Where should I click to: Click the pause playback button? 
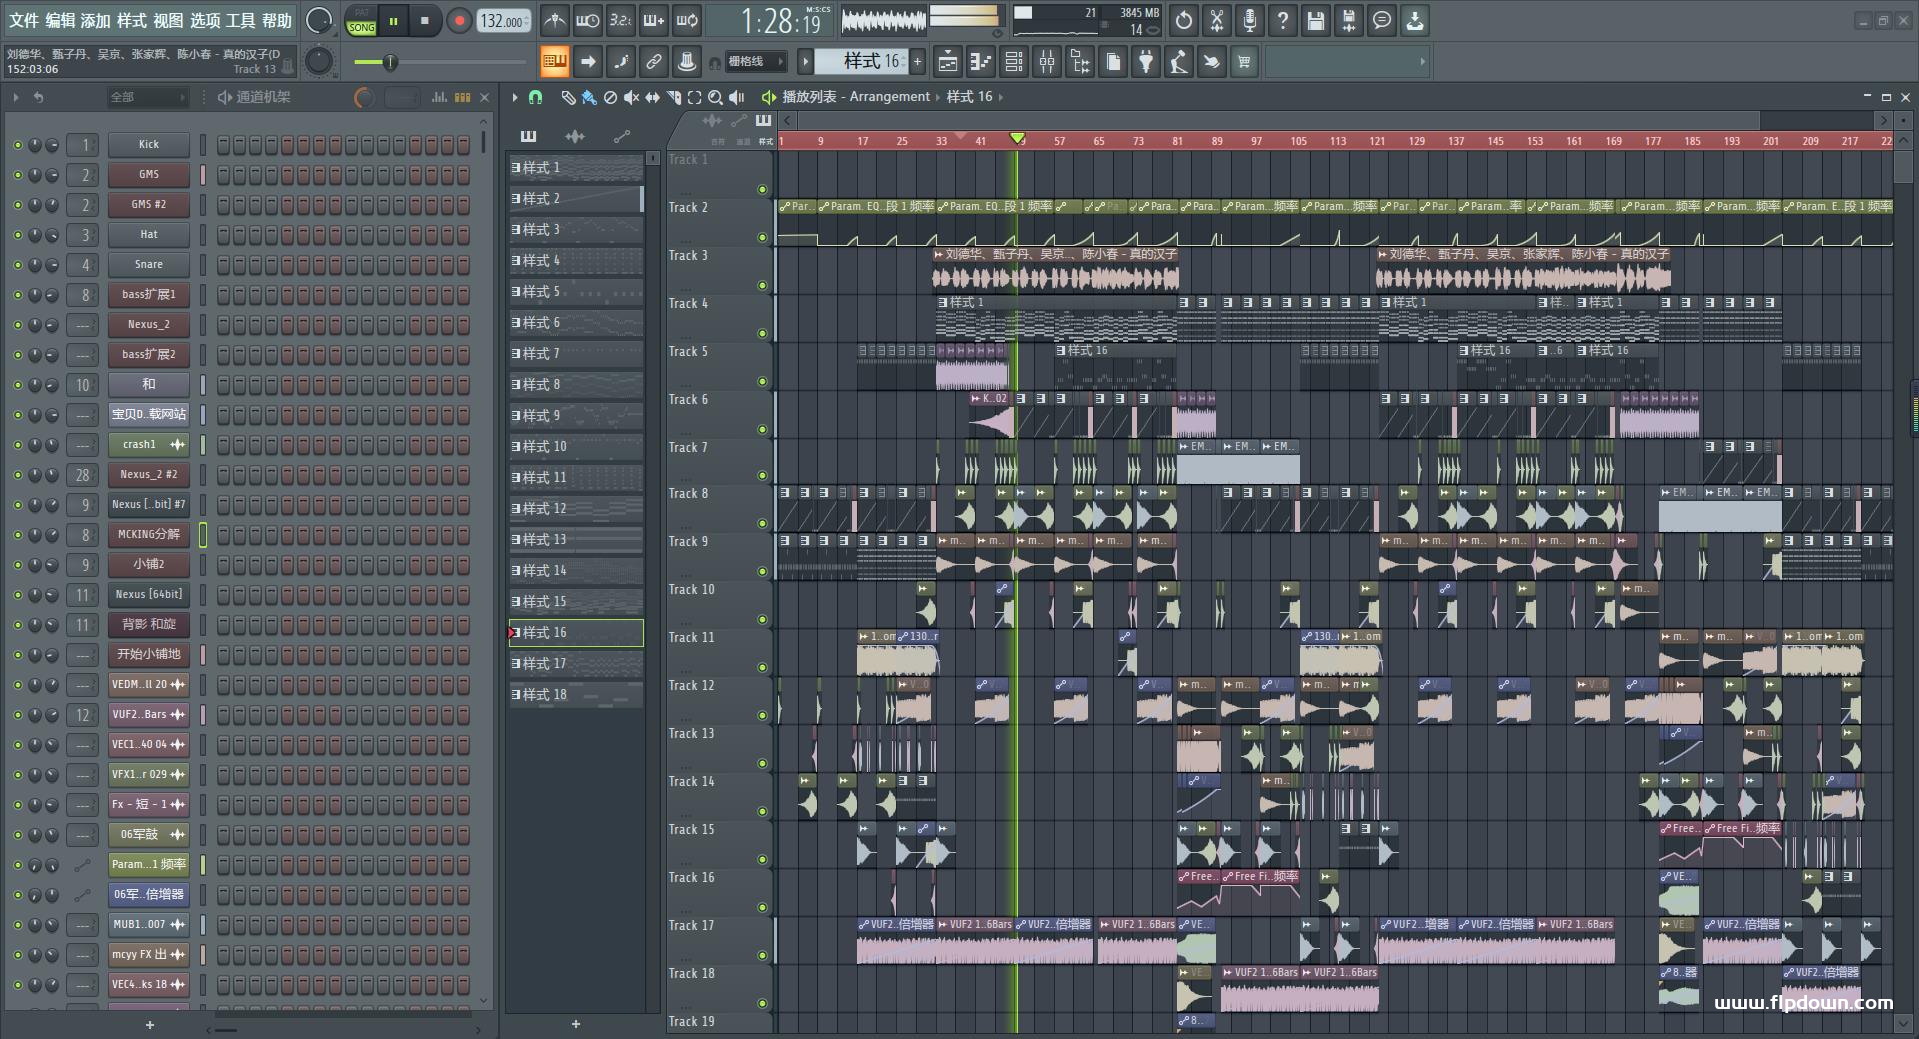coord(394,21)
